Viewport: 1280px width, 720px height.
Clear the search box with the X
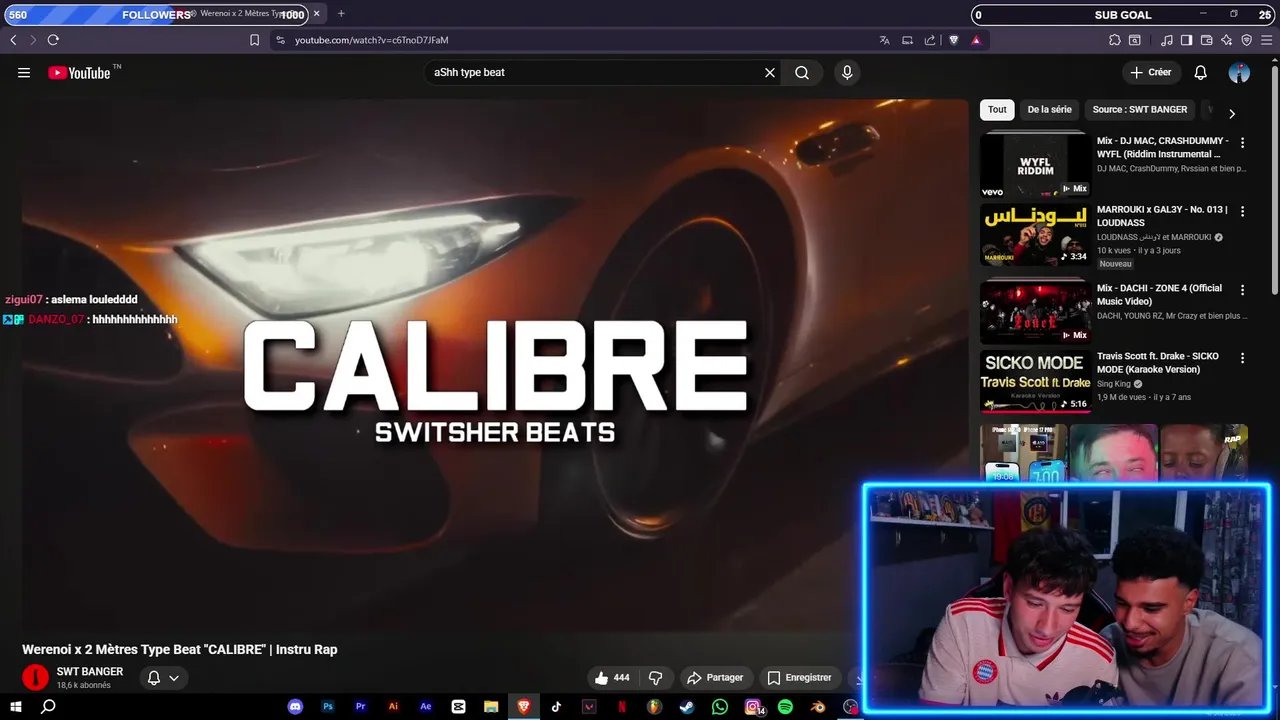pos(770,72)
